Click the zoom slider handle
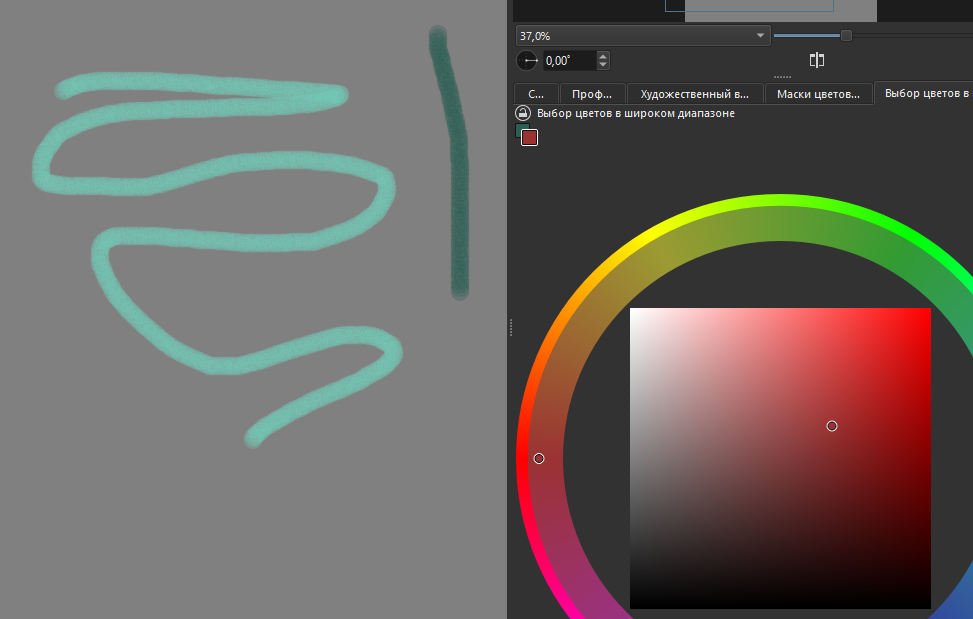Image resolution: width=973 pixels, height=619 pixels. (846, 35)
